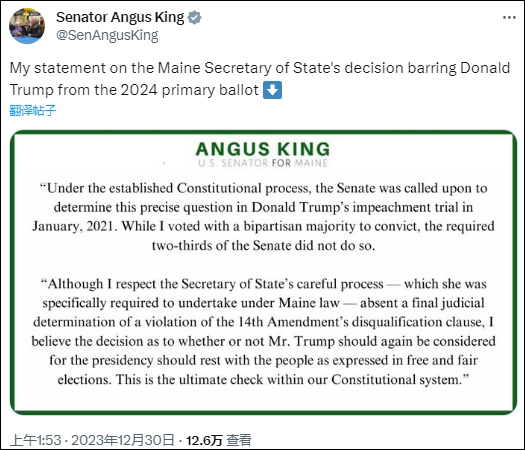
Task: Click the 'Although I respect' statement paragraph
Action: pos(264,331)
